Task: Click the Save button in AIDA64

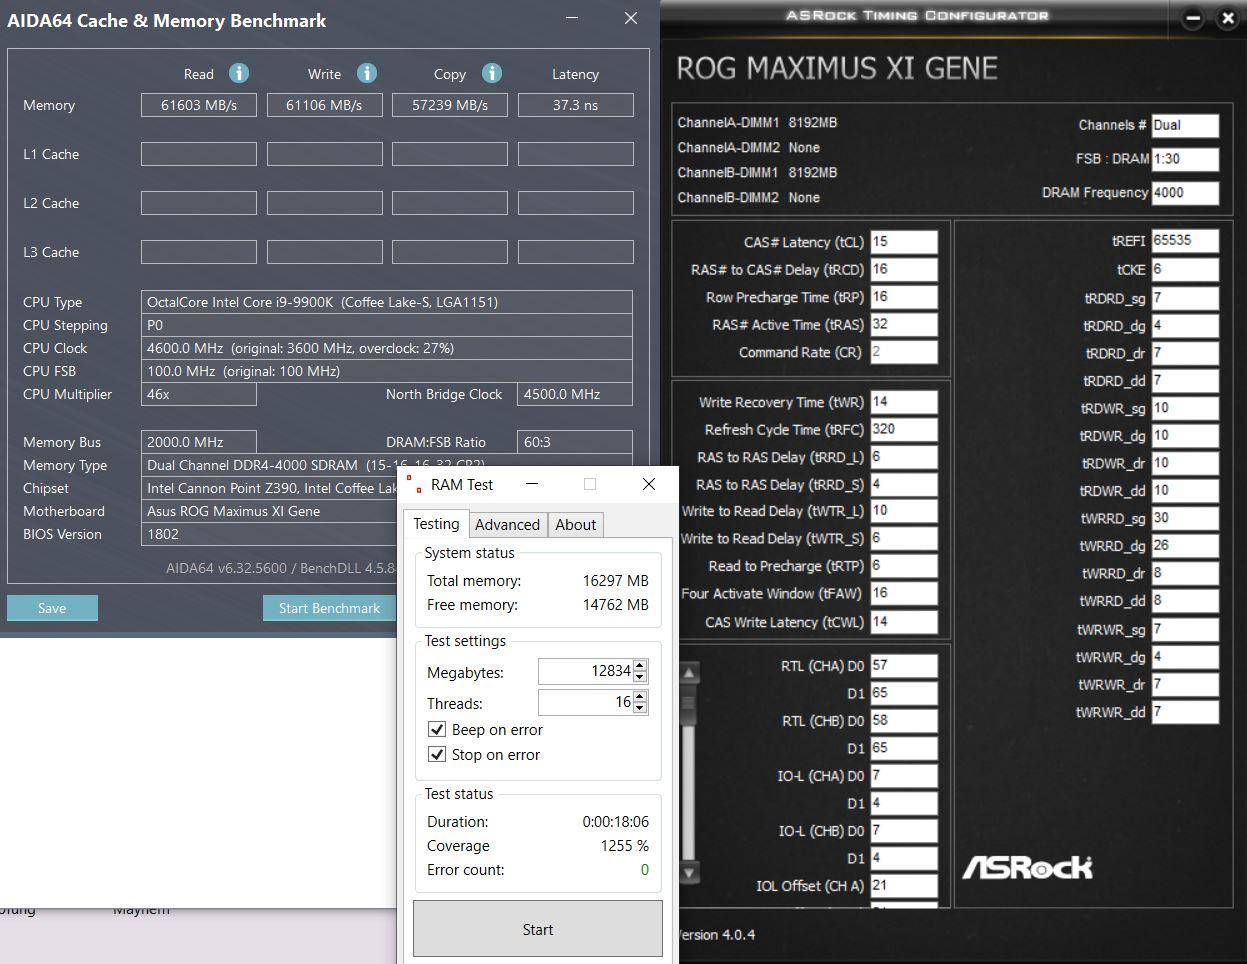Action: click(52, 608)
